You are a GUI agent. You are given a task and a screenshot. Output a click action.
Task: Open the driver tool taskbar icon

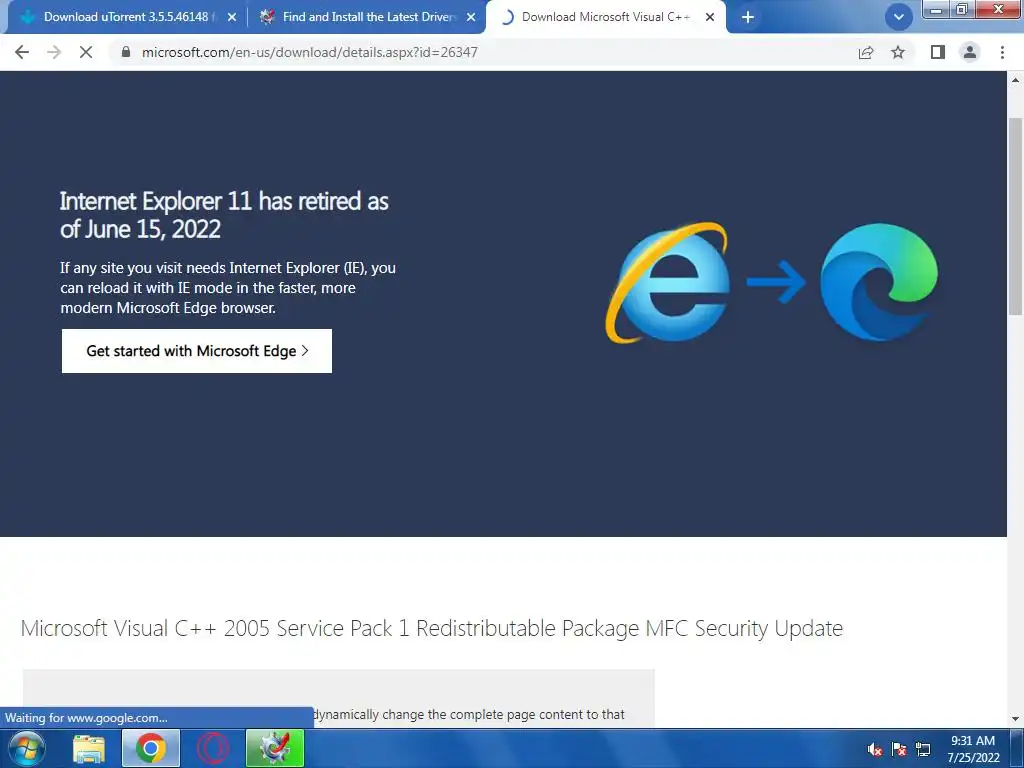pyautogui.click(x=275, y=748)
